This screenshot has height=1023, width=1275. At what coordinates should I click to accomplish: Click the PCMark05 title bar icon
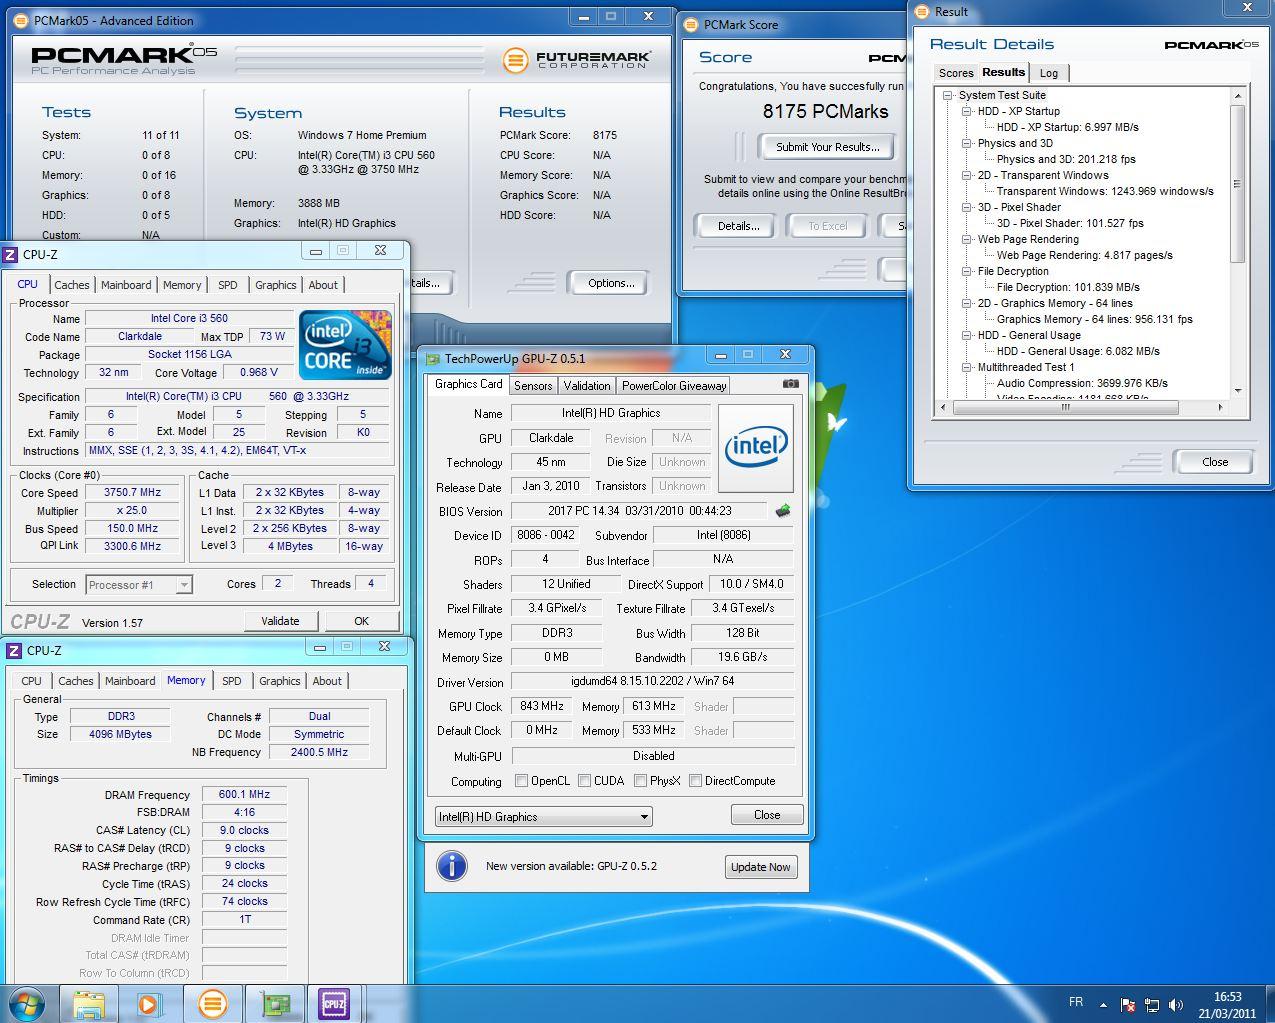pyautogui.click(x=23, y=20)
